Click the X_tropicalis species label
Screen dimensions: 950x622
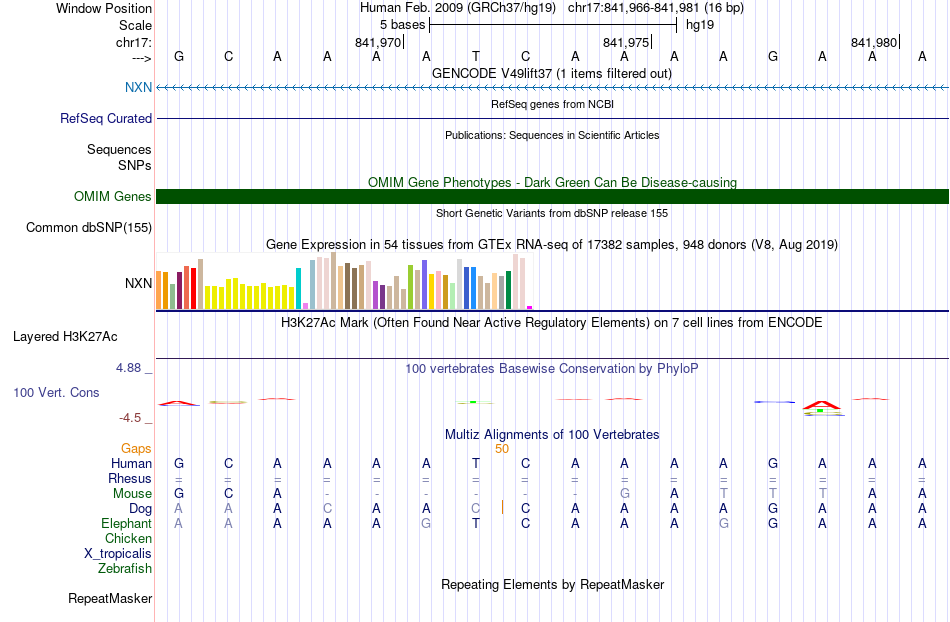tap(118, 554)
